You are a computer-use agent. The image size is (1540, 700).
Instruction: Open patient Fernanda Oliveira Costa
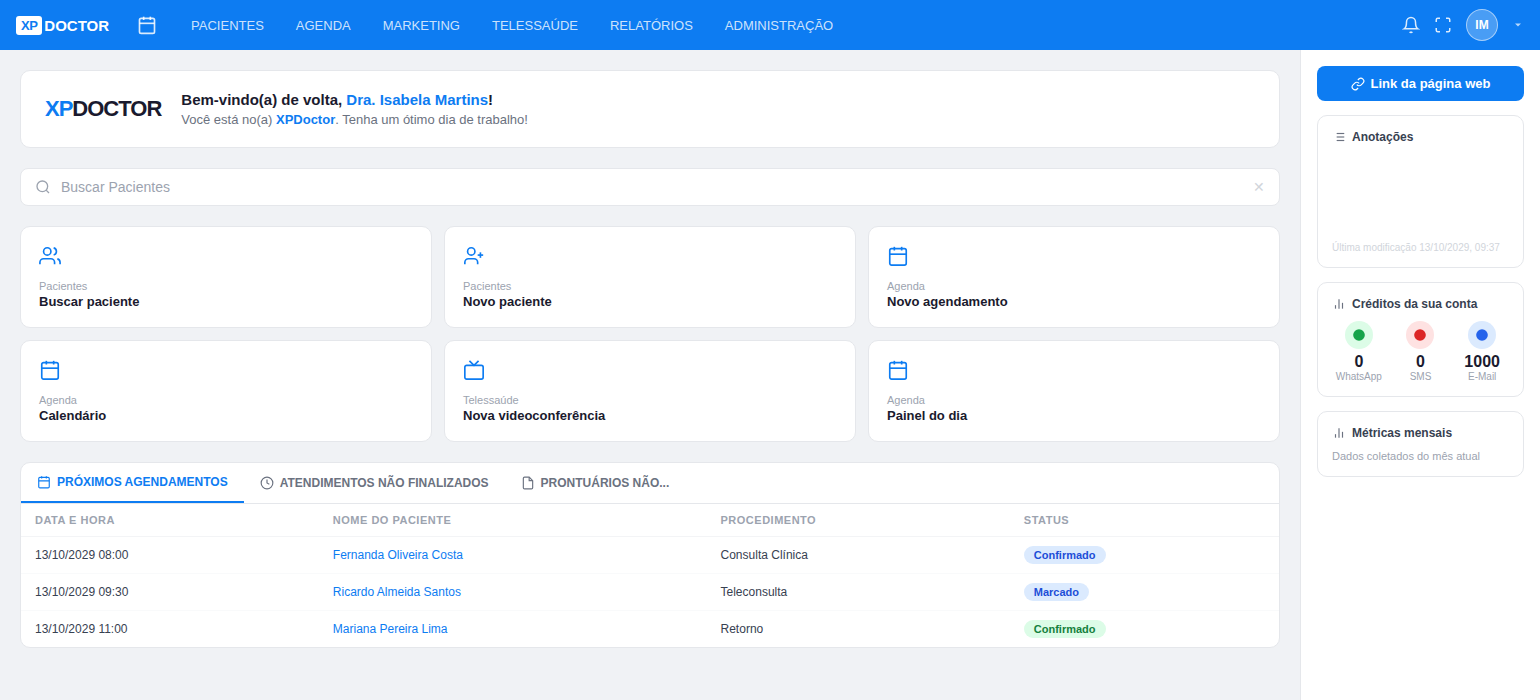398,555
